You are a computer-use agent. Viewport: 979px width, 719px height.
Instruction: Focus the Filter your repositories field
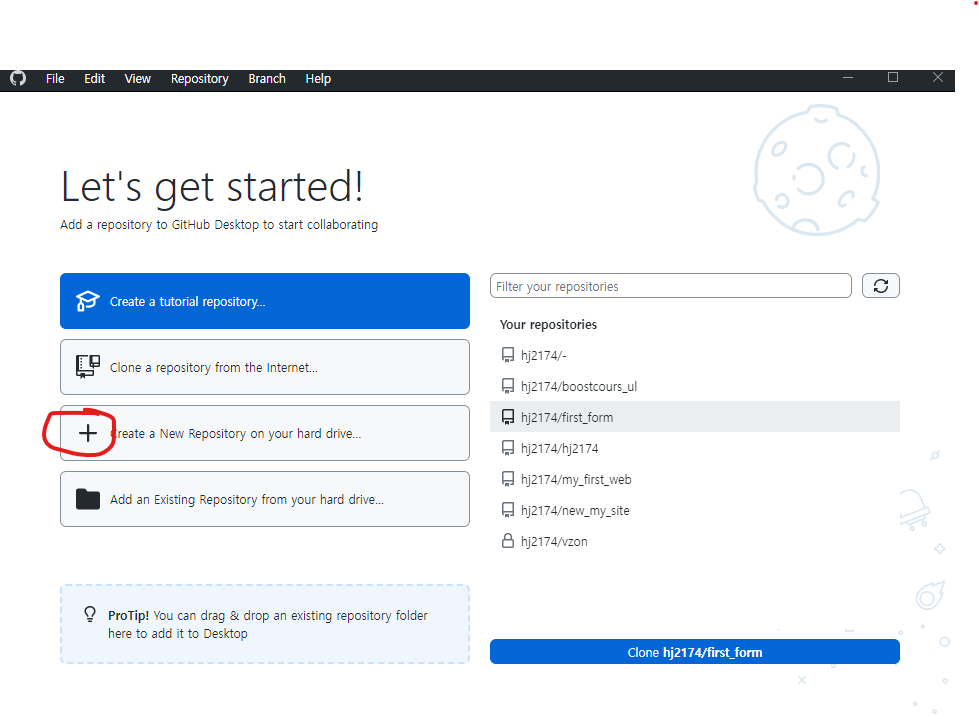click(671, 286)
